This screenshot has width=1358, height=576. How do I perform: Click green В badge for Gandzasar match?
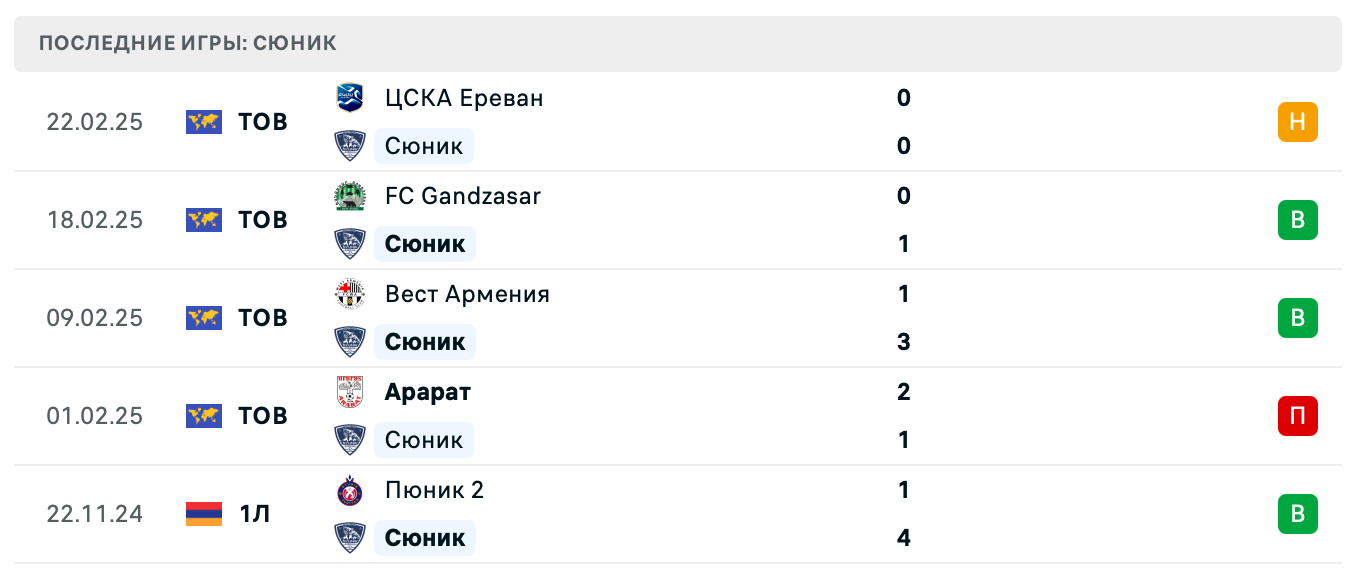click(1297, 220)
